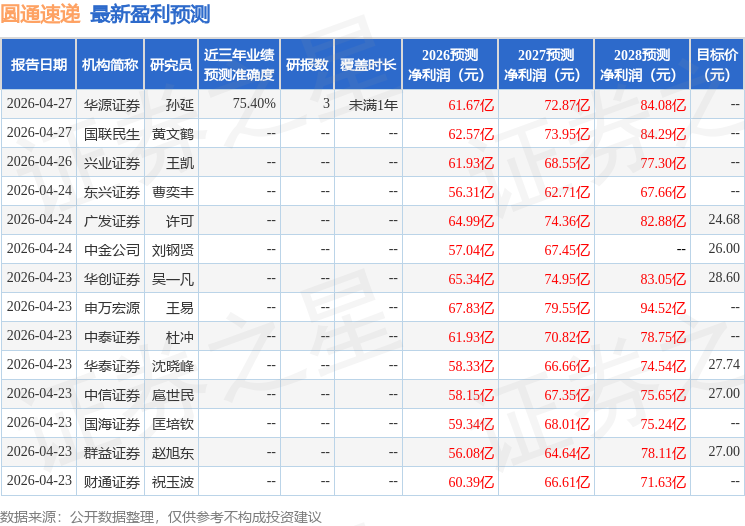The height and width of the screenshot is (526, 745).
Task: Click the 94.52亿 2028 forecast value
Action: (x=663, y=308)
